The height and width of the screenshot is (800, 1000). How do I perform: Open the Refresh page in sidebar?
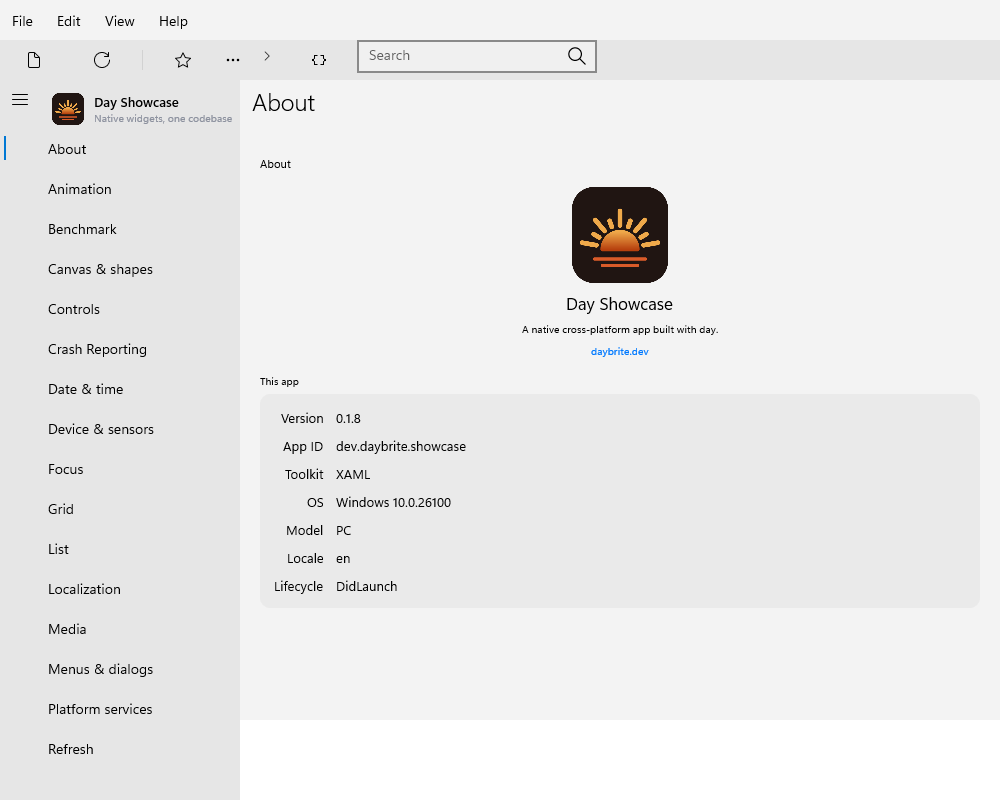point(120,749)
